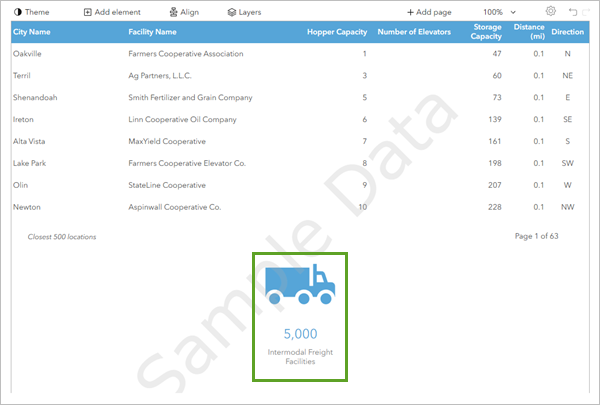Select storage capacity value 228
The image size is (600, 405).
[494, 207]
